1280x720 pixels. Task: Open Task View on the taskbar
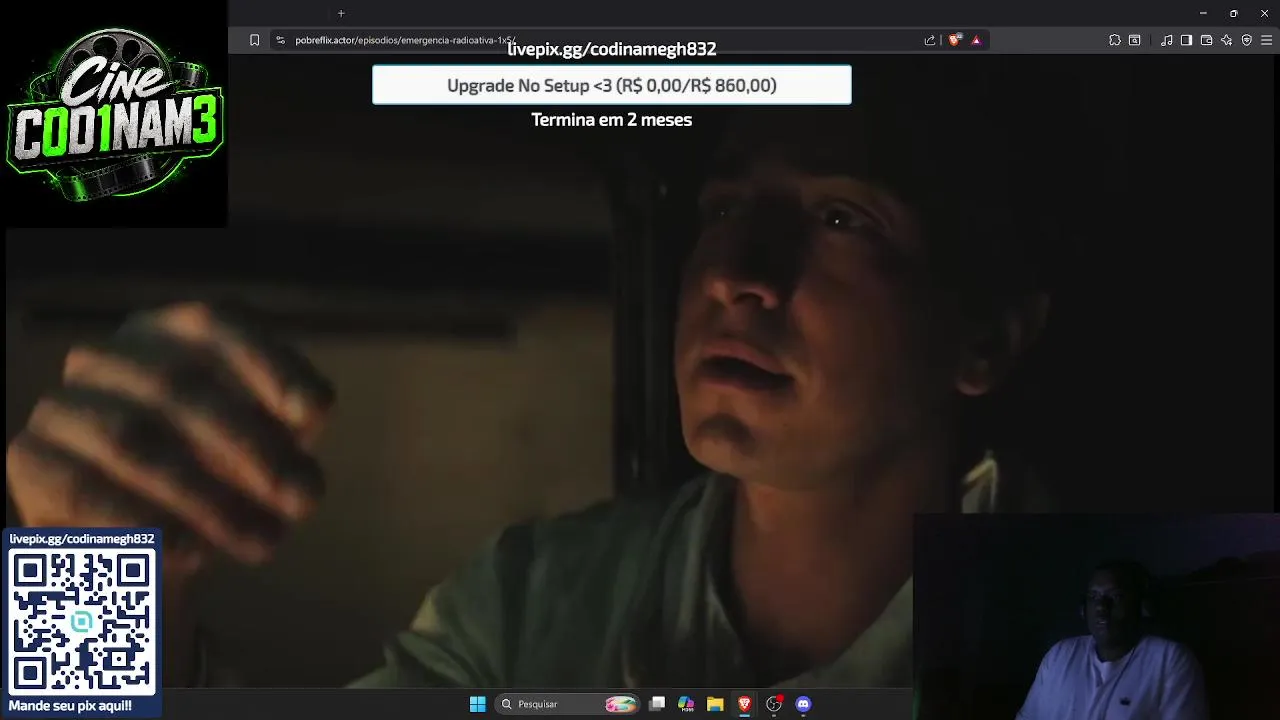click(x=657, y=704)
